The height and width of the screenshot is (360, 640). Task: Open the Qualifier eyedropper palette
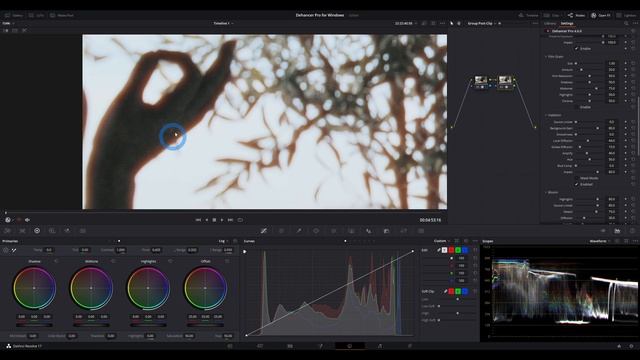point(299,231)
